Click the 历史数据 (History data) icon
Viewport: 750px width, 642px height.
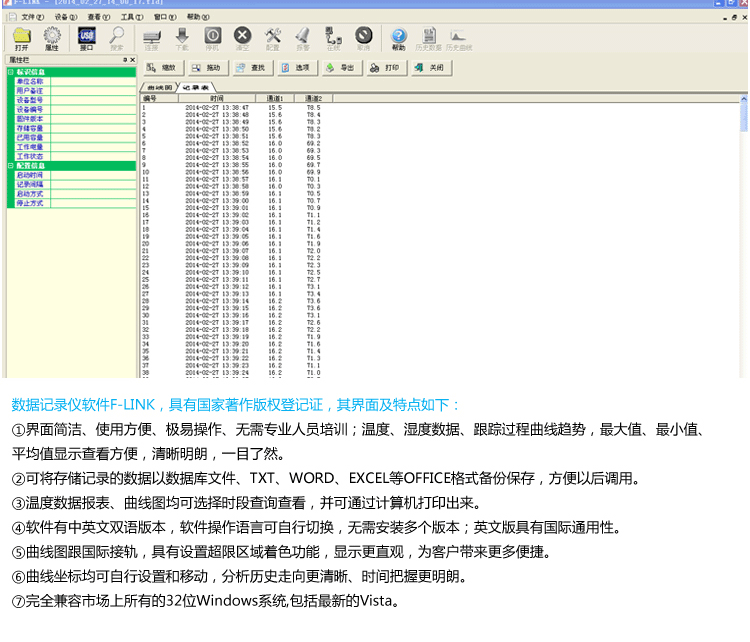pyautogui.click(x=430, y=38)
